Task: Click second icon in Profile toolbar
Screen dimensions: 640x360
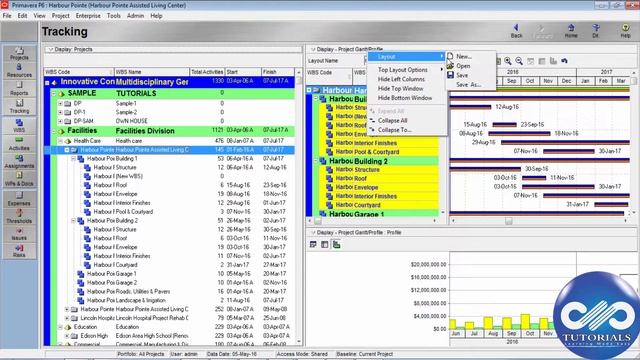Action: click(324, 244)
